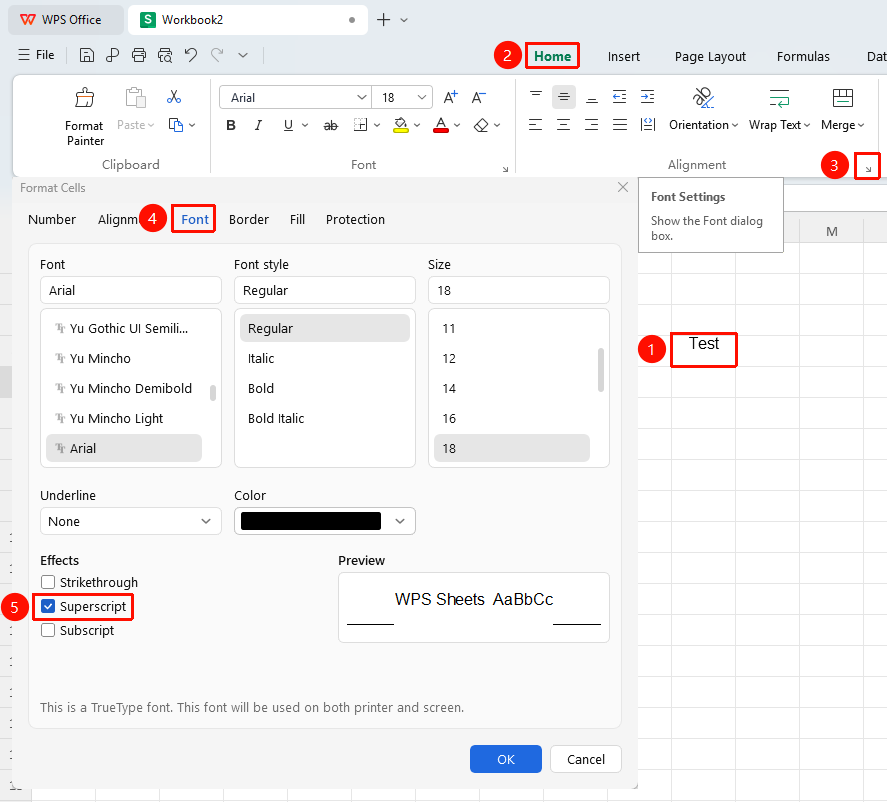Click the Increase Indent icon

point(647,97)
